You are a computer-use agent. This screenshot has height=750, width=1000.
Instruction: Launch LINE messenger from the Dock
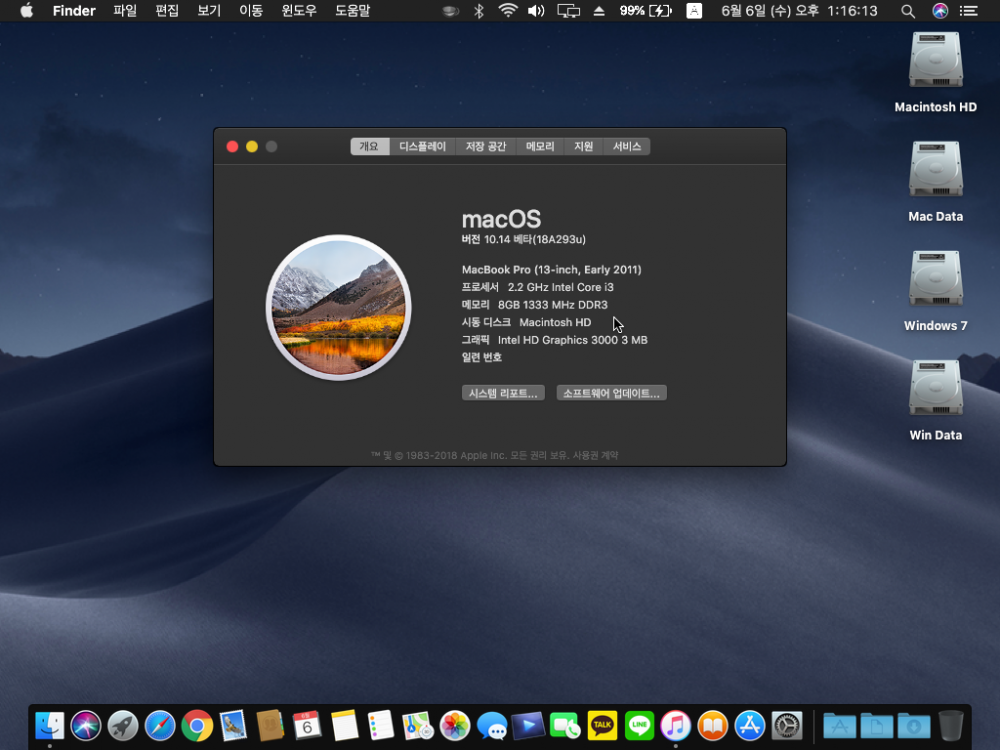[639, 726]
